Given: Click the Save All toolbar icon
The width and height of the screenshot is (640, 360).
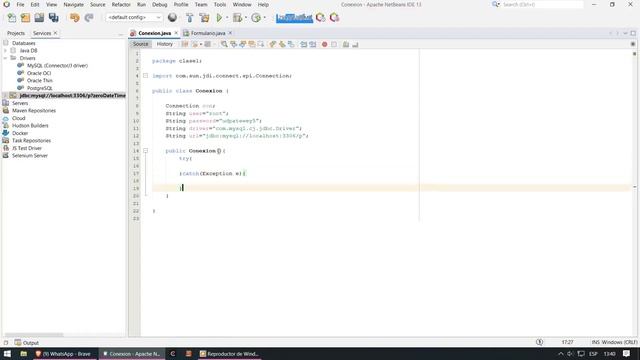Looking at the screenshot, I should [53, 18].
